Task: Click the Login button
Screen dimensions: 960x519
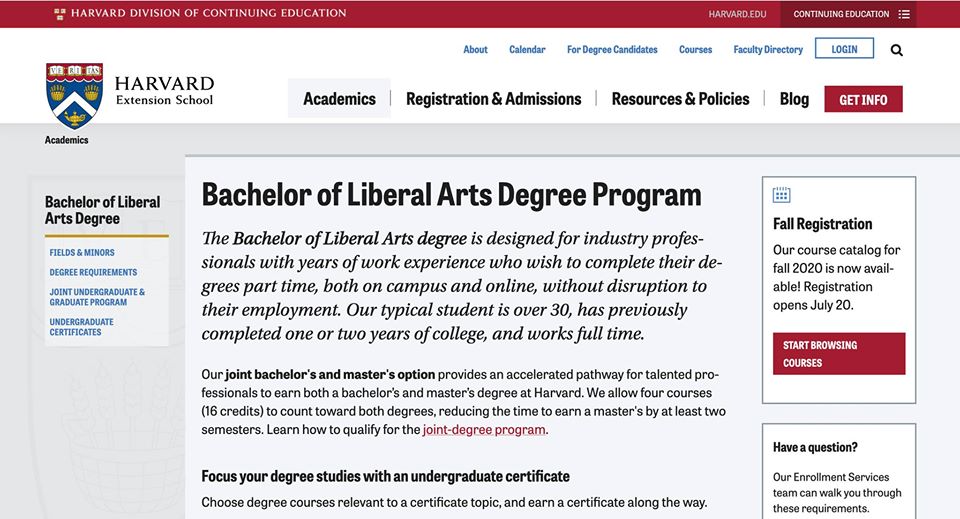Action: [844, 49]
